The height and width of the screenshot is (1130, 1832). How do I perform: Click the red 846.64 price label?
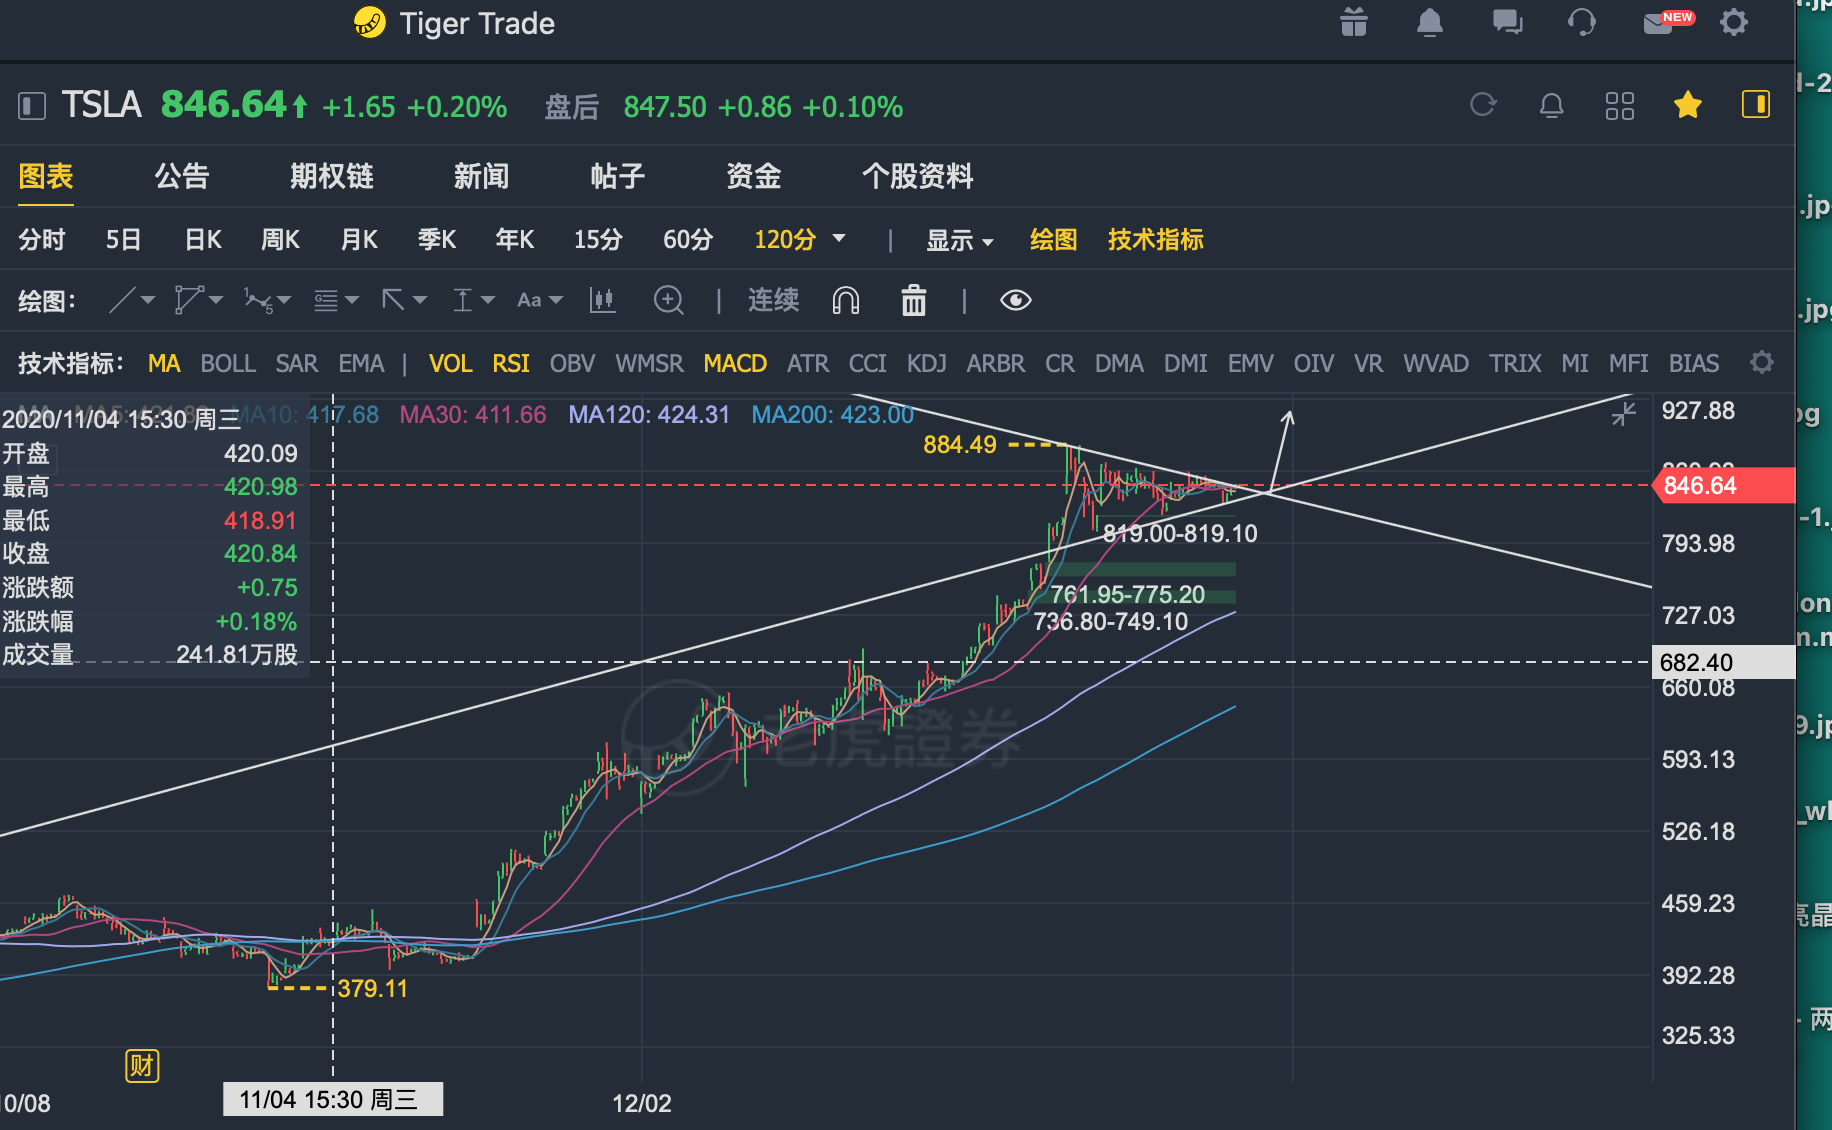coord(1723,486)
